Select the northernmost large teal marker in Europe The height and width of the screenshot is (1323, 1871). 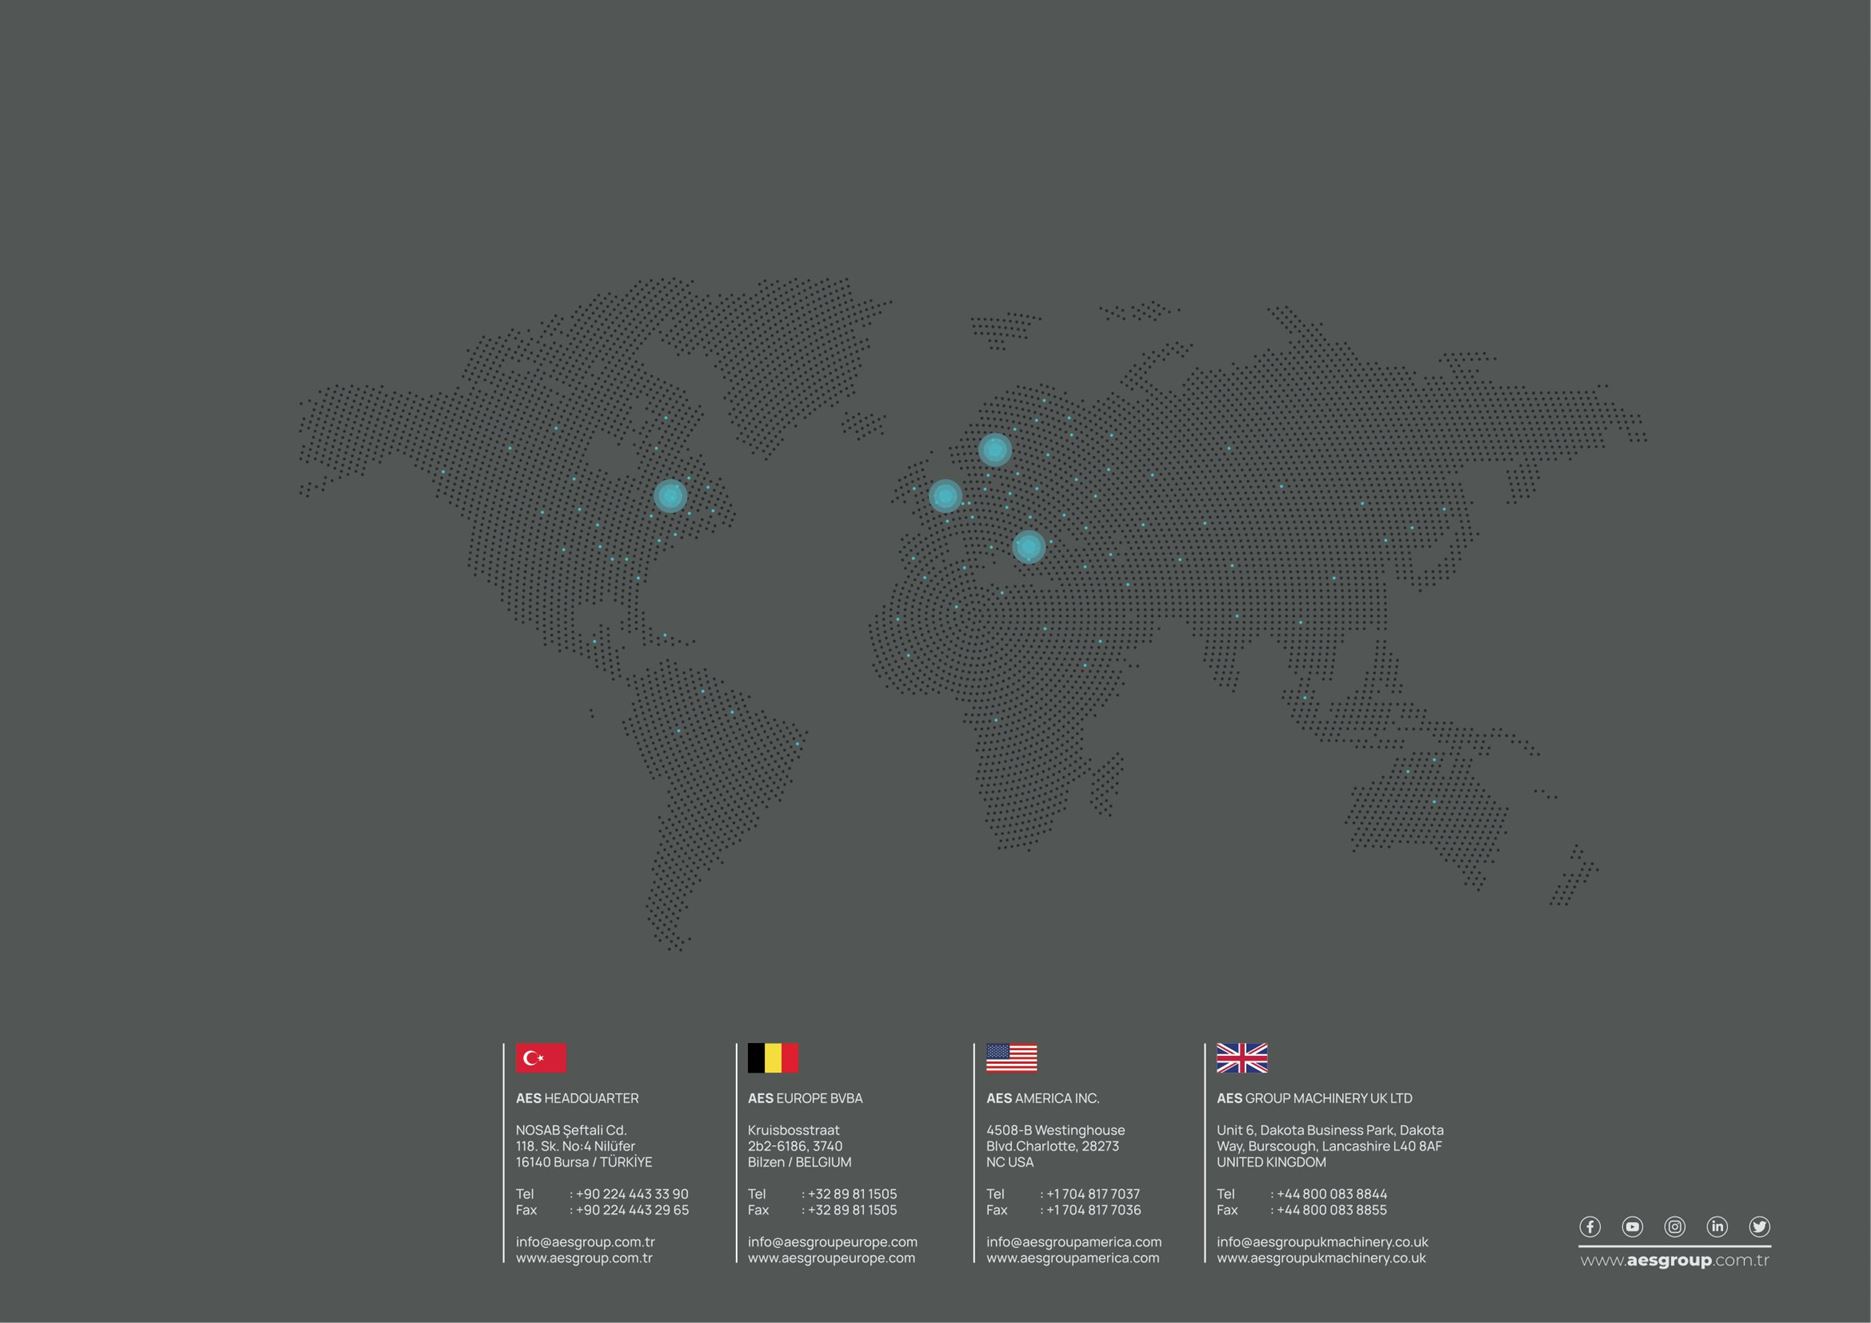[x=994, y=450]
